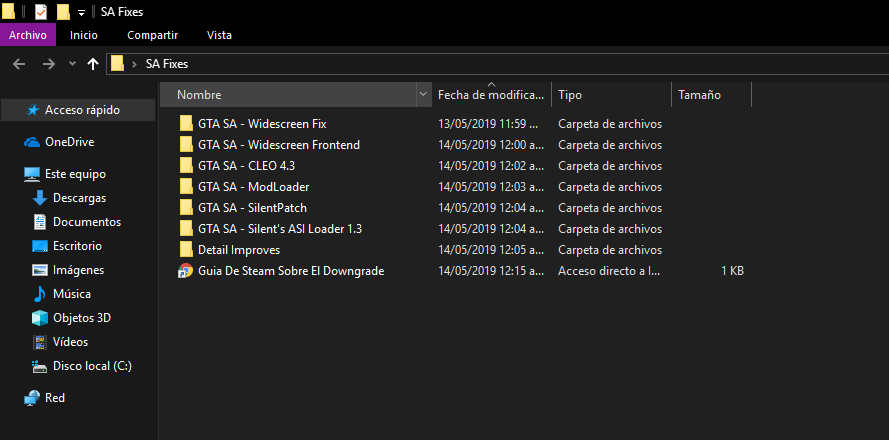Click the OneDrive cloud icon
889x440 pixels.
pyautogui.click(x=32, y=142)
